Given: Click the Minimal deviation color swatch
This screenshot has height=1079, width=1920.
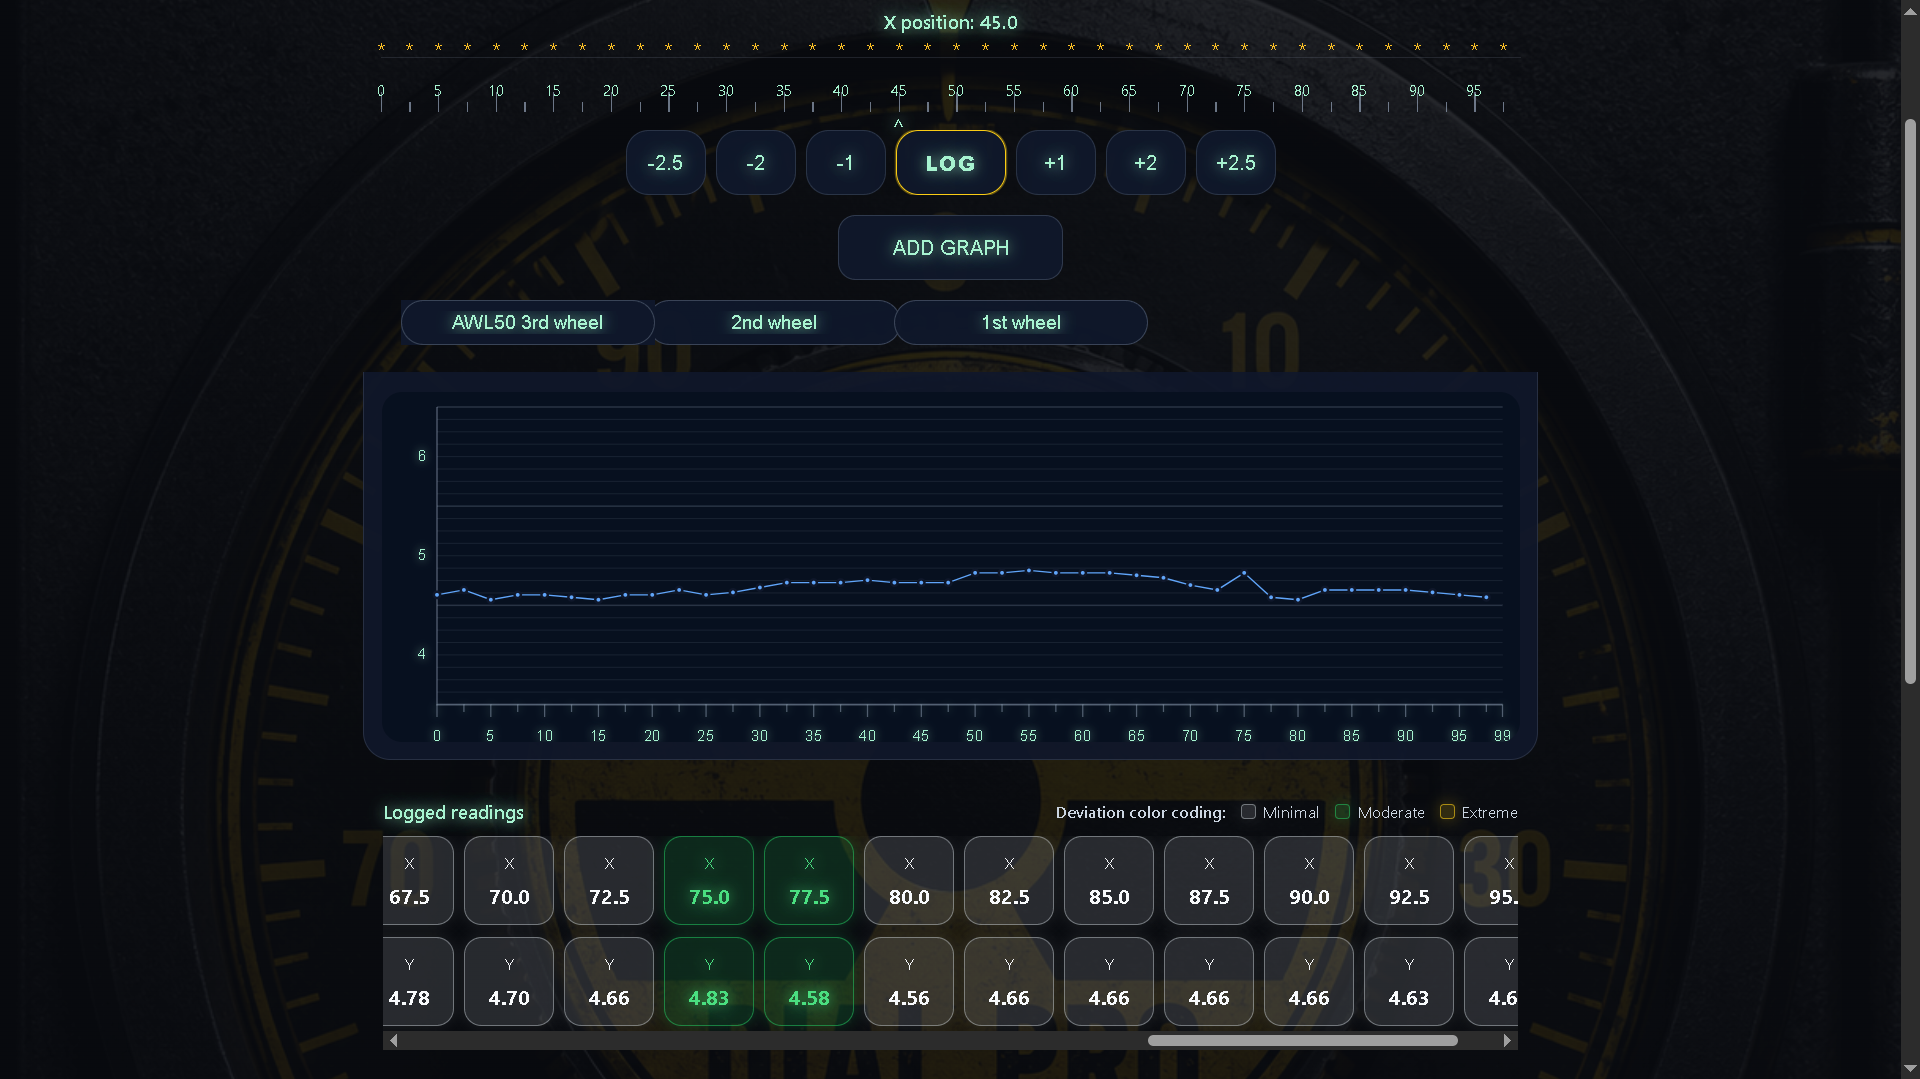Looking at the screenshot, I should pyautogui.click(x=1248, y=812).
